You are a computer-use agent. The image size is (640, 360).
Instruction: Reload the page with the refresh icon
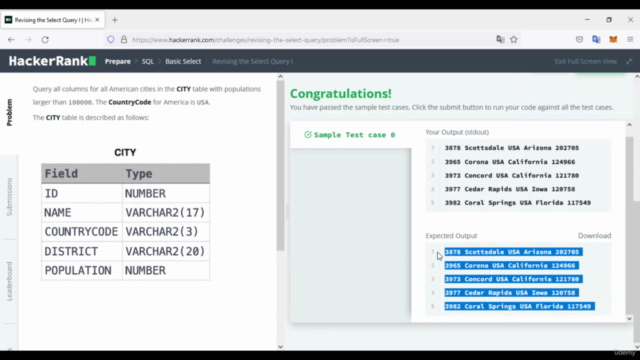click(x=45, y=40)
